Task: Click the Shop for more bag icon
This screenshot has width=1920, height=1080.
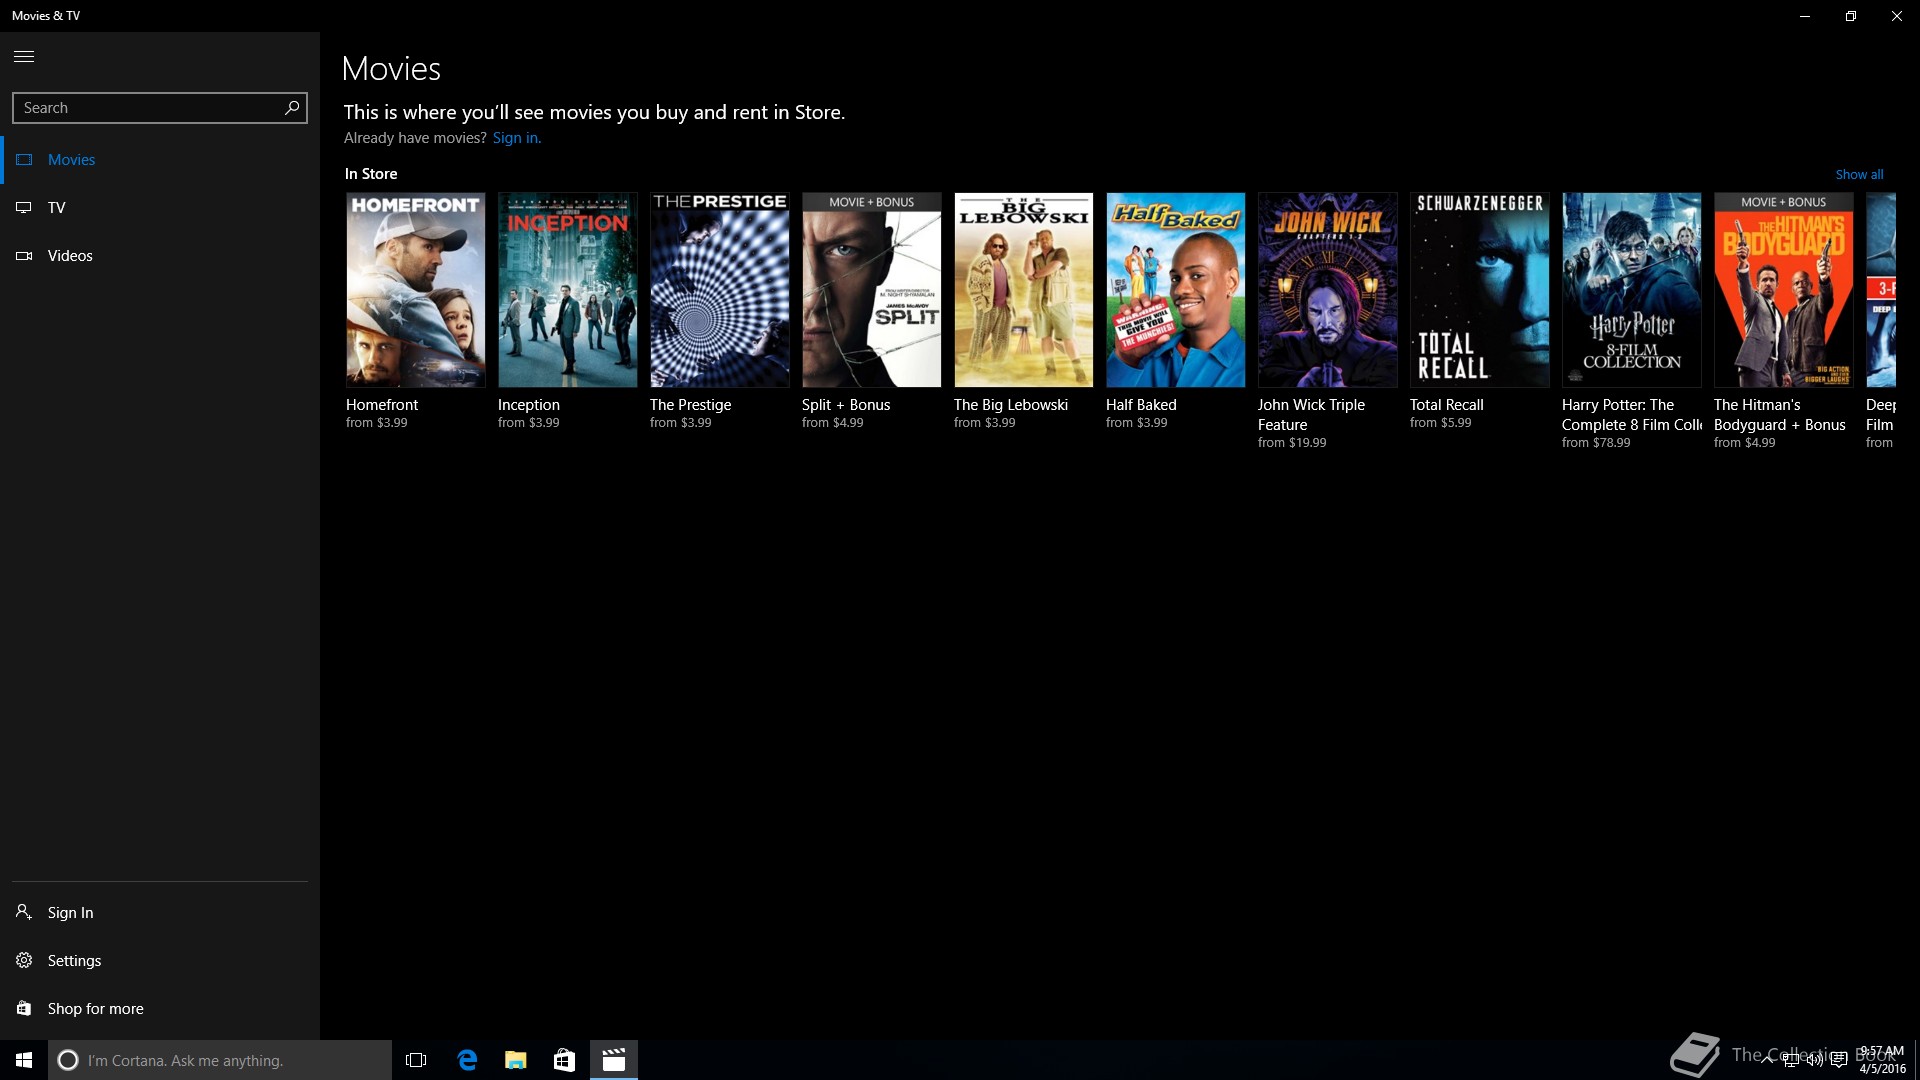Action: pos(24,1008)
